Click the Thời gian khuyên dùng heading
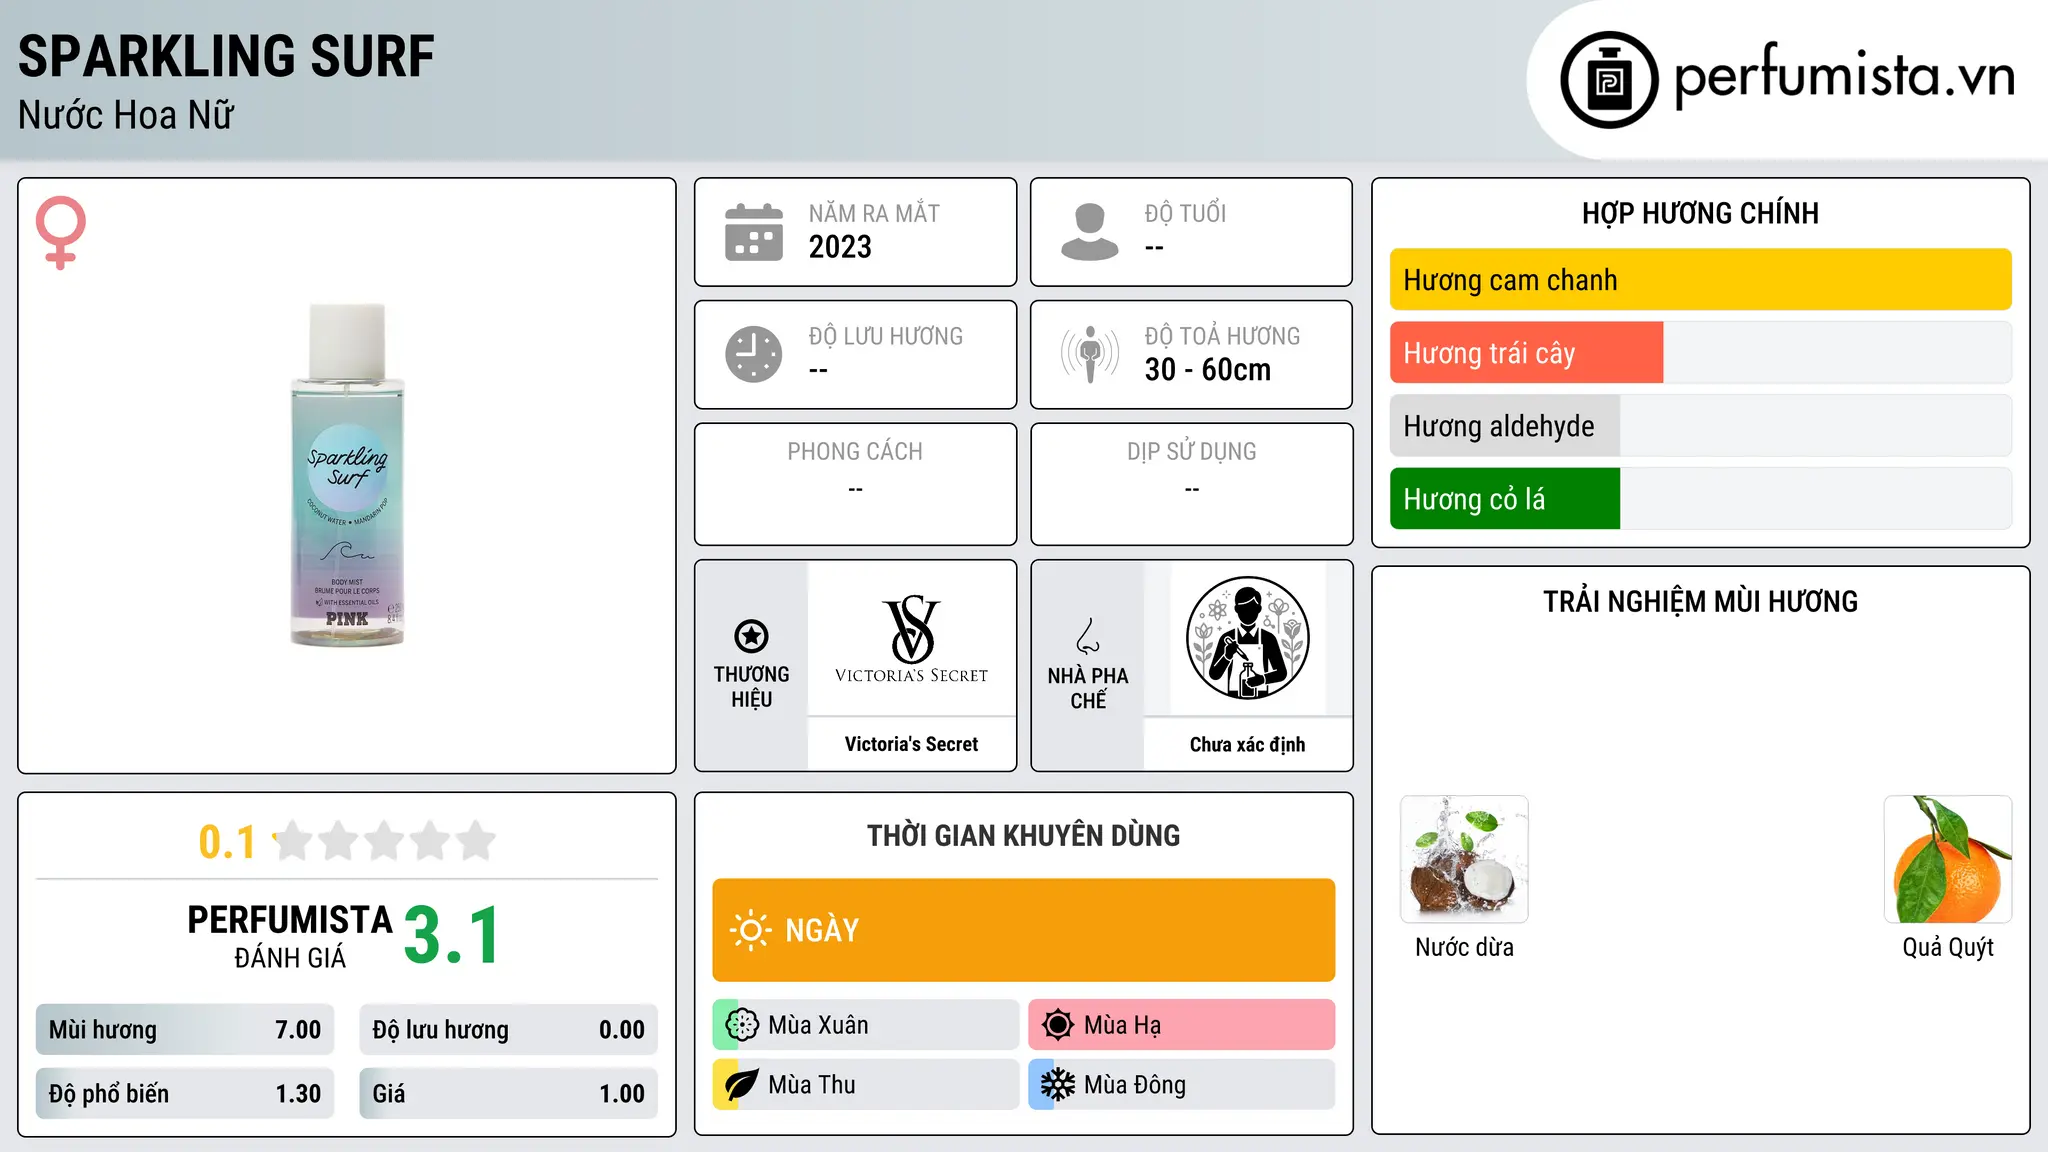This screenshot has width=2048, height=1152. point(1023,836)
